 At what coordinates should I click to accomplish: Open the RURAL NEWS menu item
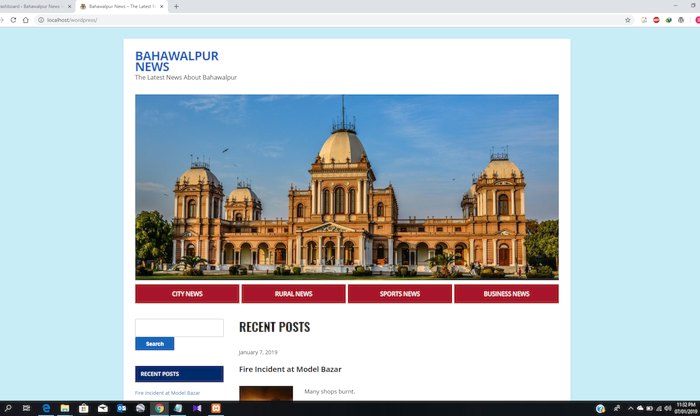[x=293, y=294]
